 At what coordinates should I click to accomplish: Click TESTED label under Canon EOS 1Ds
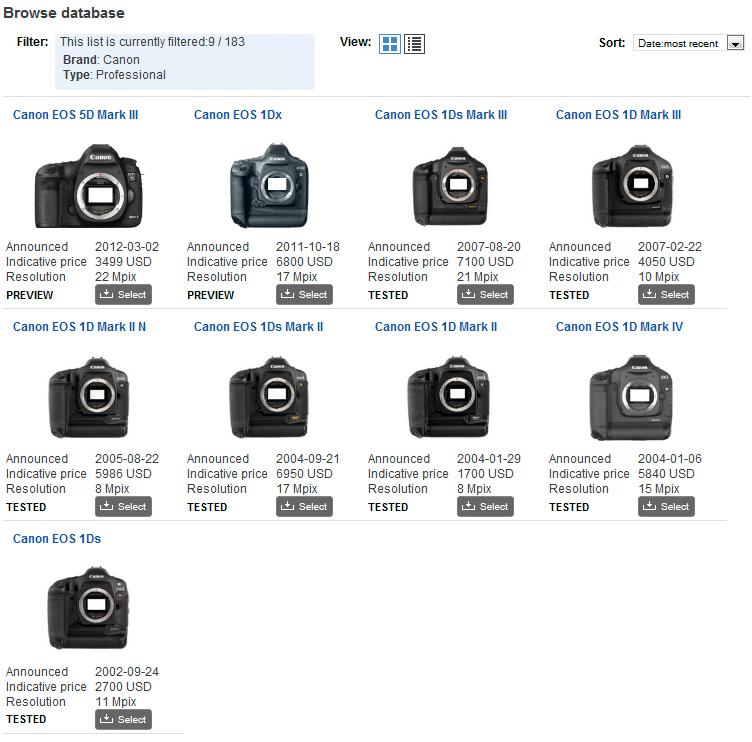tap(26, 719)
